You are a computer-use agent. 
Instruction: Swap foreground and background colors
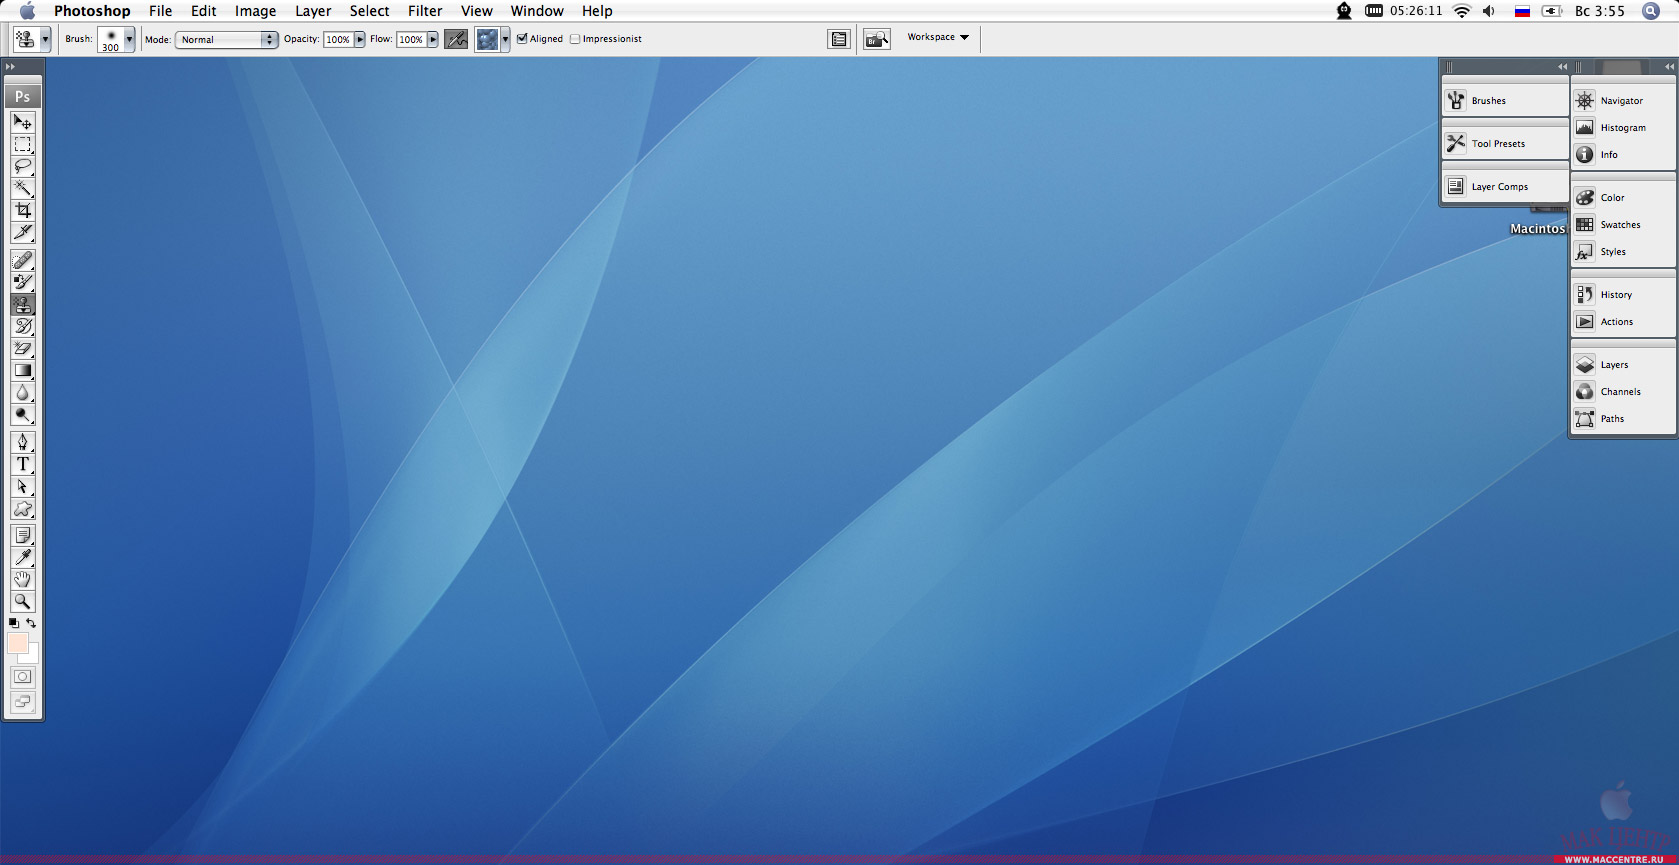click(31, 623)
